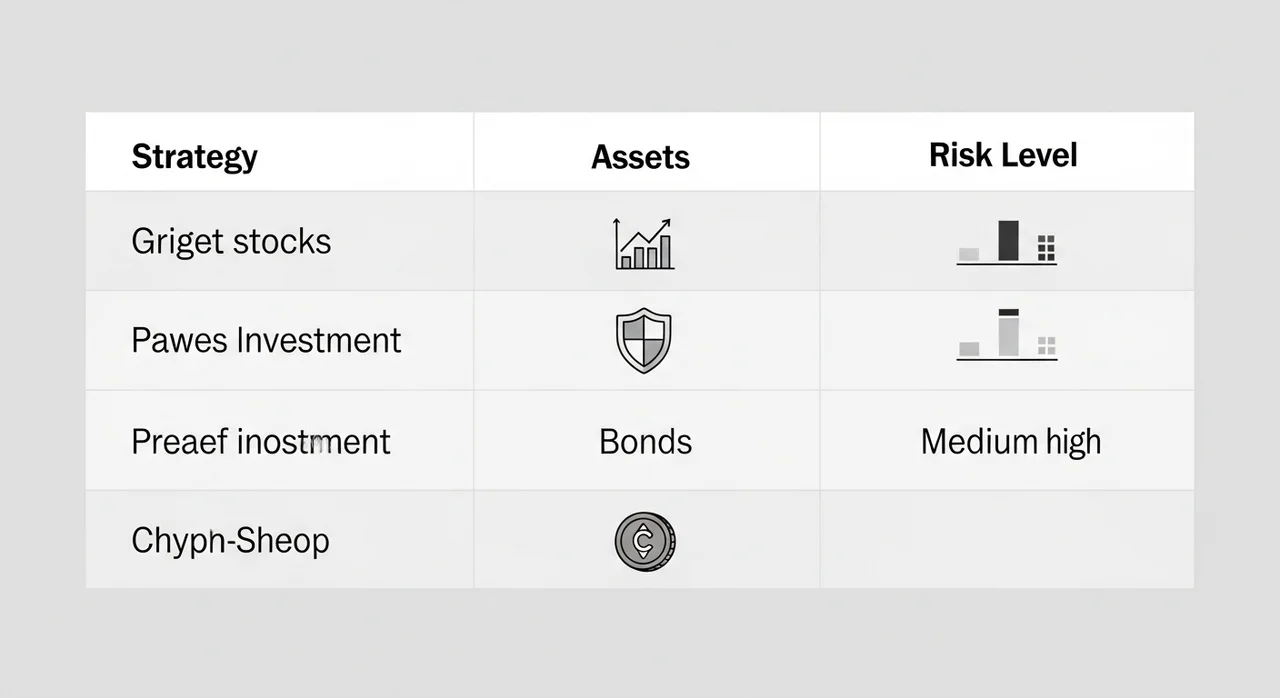Viewport: 1280px width, 698px height.
Task: Click the growth chart icon for Griget stocks
Action: point(644,244)
